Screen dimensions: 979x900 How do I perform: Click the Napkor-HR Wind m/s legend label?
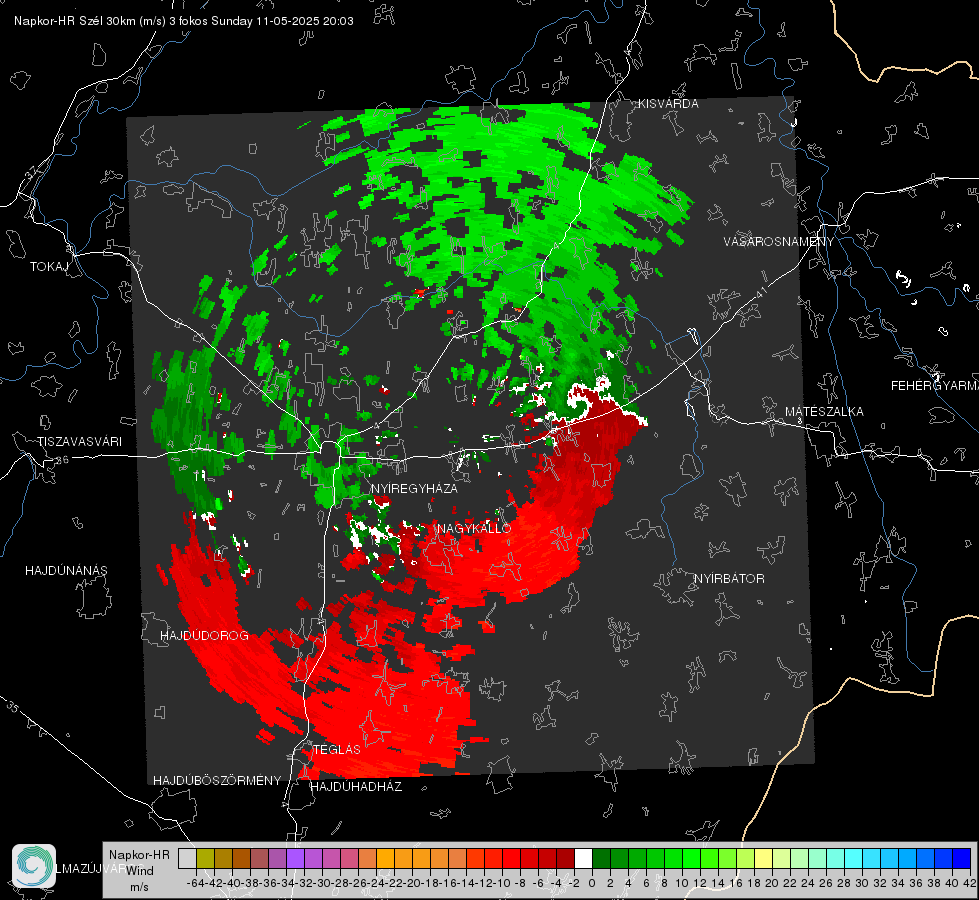point(139,871)
